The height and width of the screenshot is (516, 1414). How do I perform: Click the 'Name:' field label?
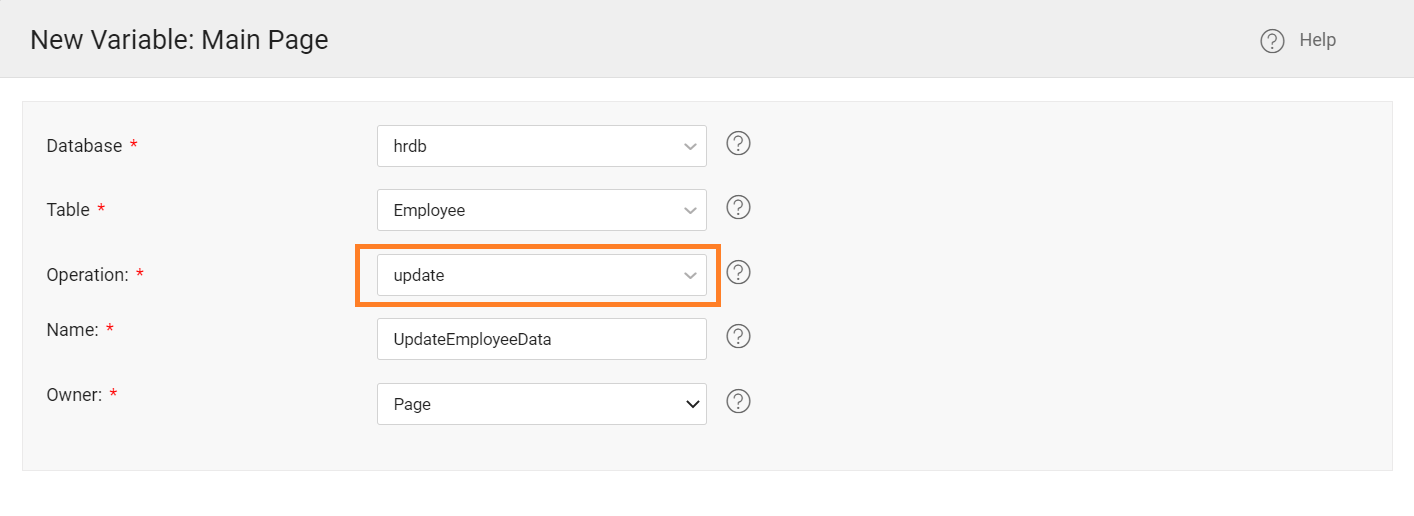pyautogui.click(x=72, y=330)
